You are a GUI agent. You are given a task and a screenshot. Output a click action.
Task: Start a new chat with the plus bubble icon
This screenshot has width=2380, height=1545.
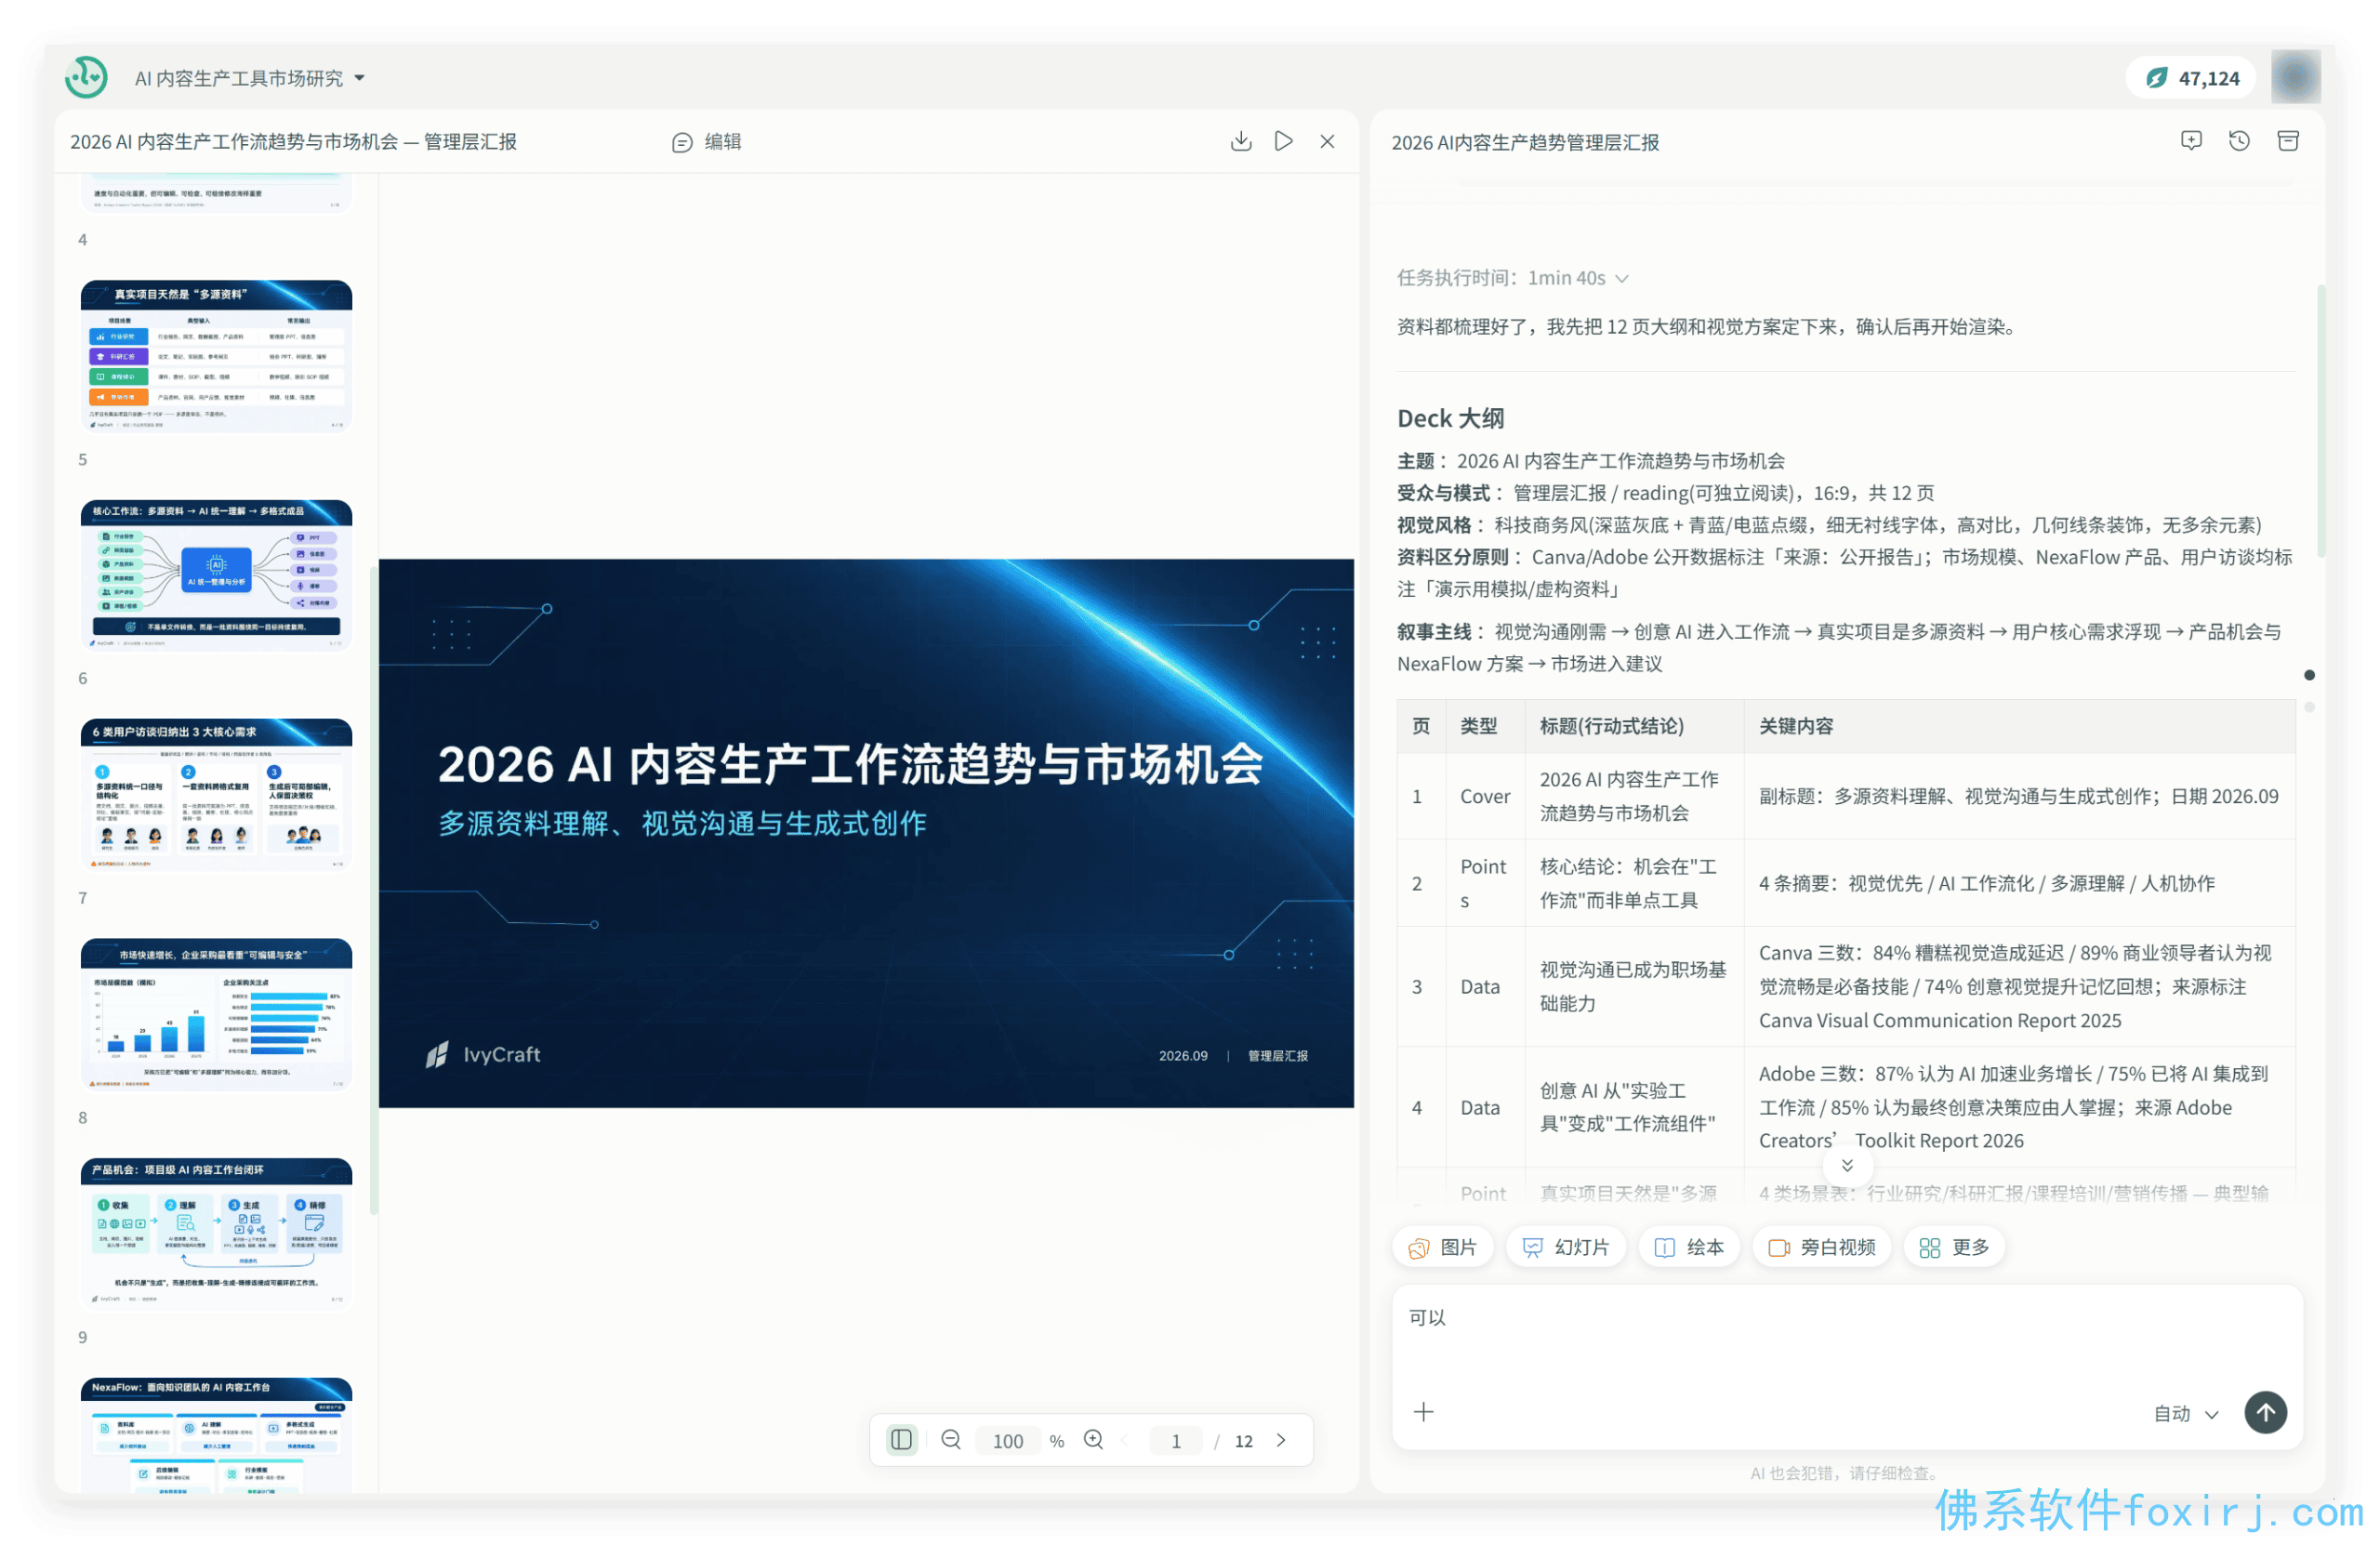(x=2191, y=141)
